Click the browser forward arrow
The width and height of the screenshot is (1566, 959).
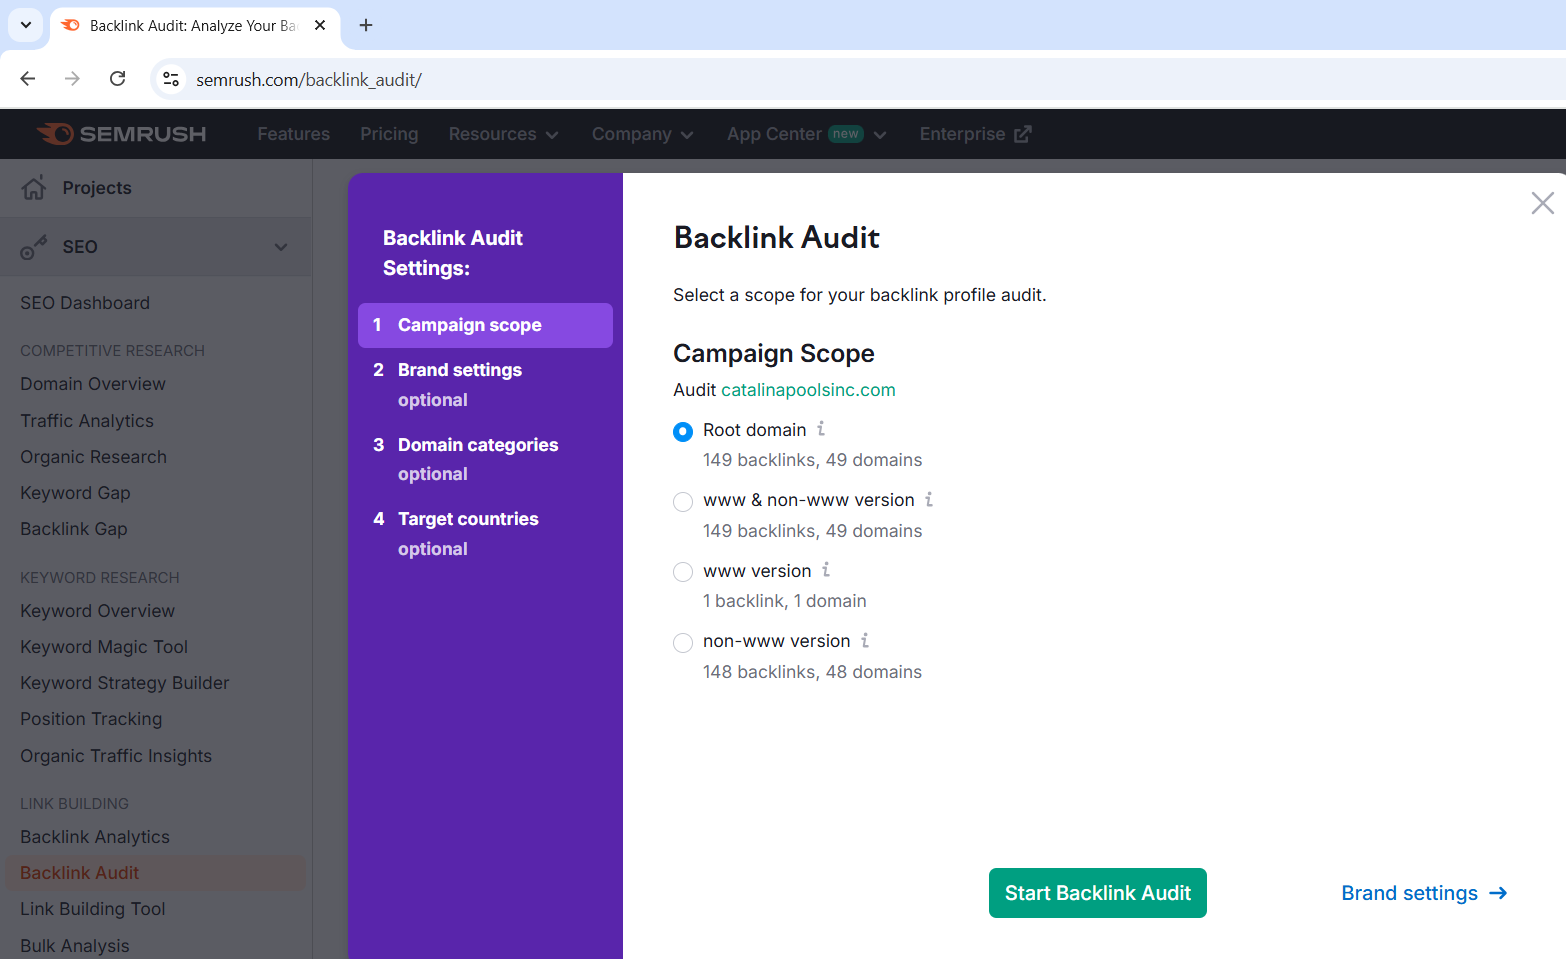click(72, 79)
